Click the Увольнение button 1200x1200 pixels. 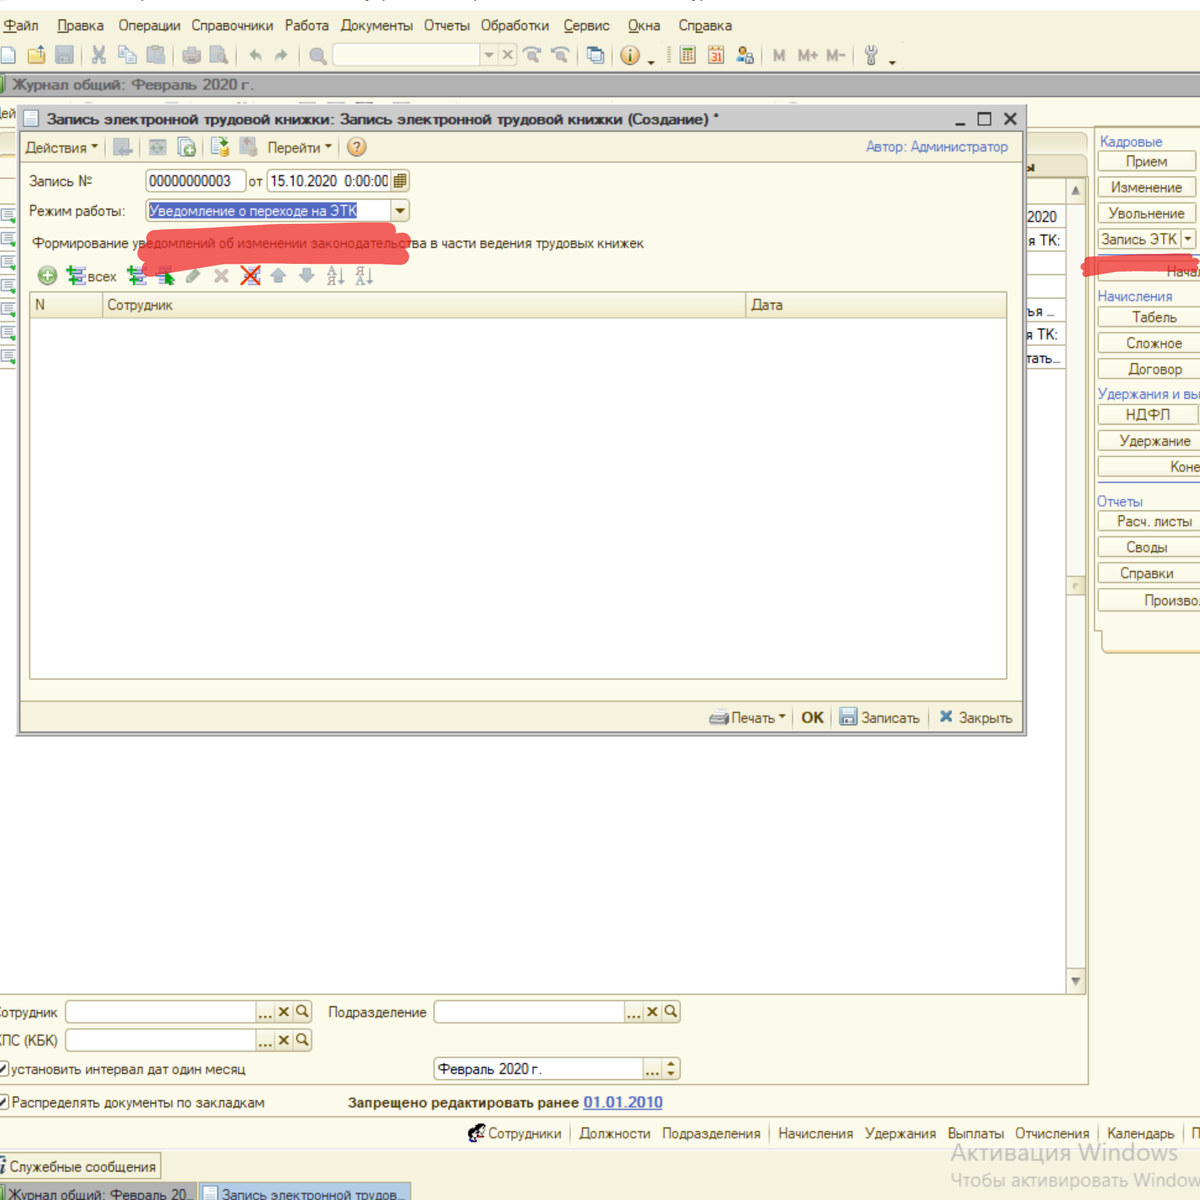(1146, 213)
